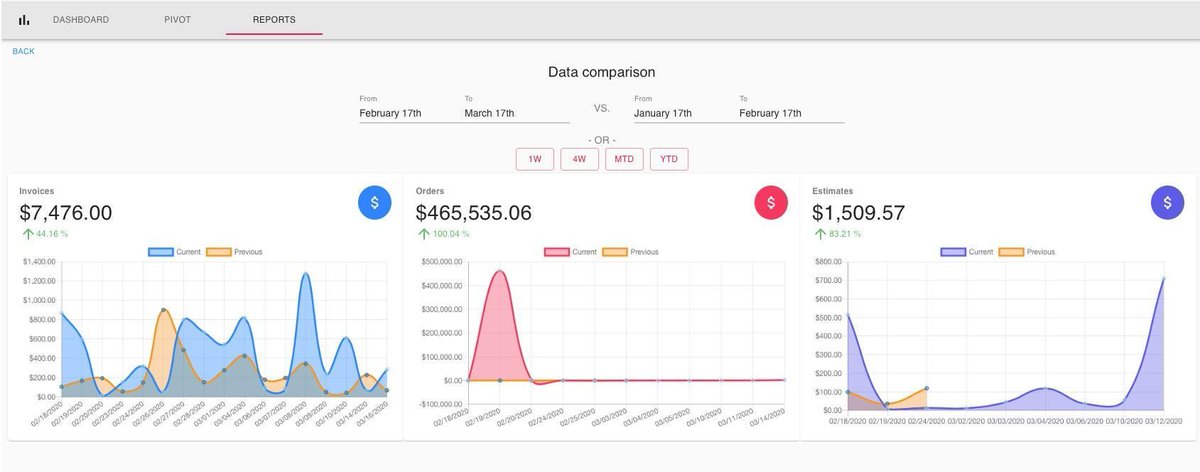Select the YTD range button
The width and height of the screenshot is (1200, 472).
point(669,159)
